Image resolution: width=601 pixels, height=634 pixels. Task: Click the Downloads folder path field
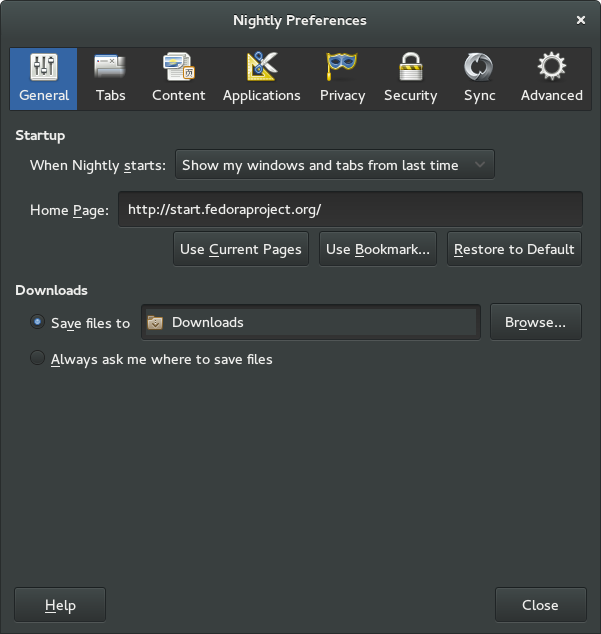click(x=311, y=322)
